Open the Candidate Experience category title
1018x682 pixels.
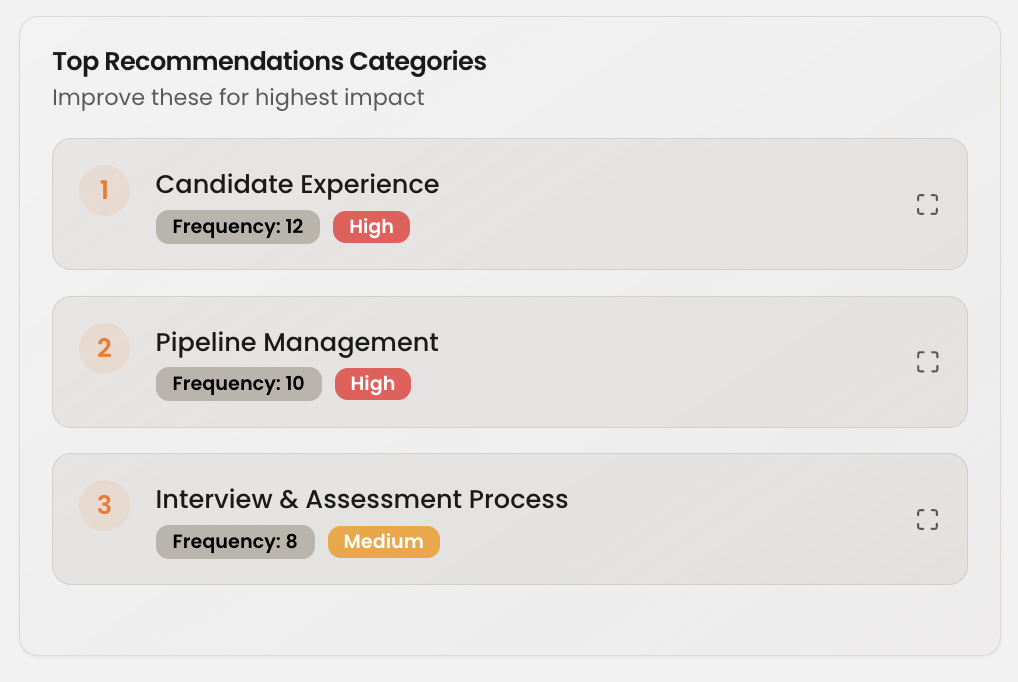pyautogui.click(x=297, y=184)
